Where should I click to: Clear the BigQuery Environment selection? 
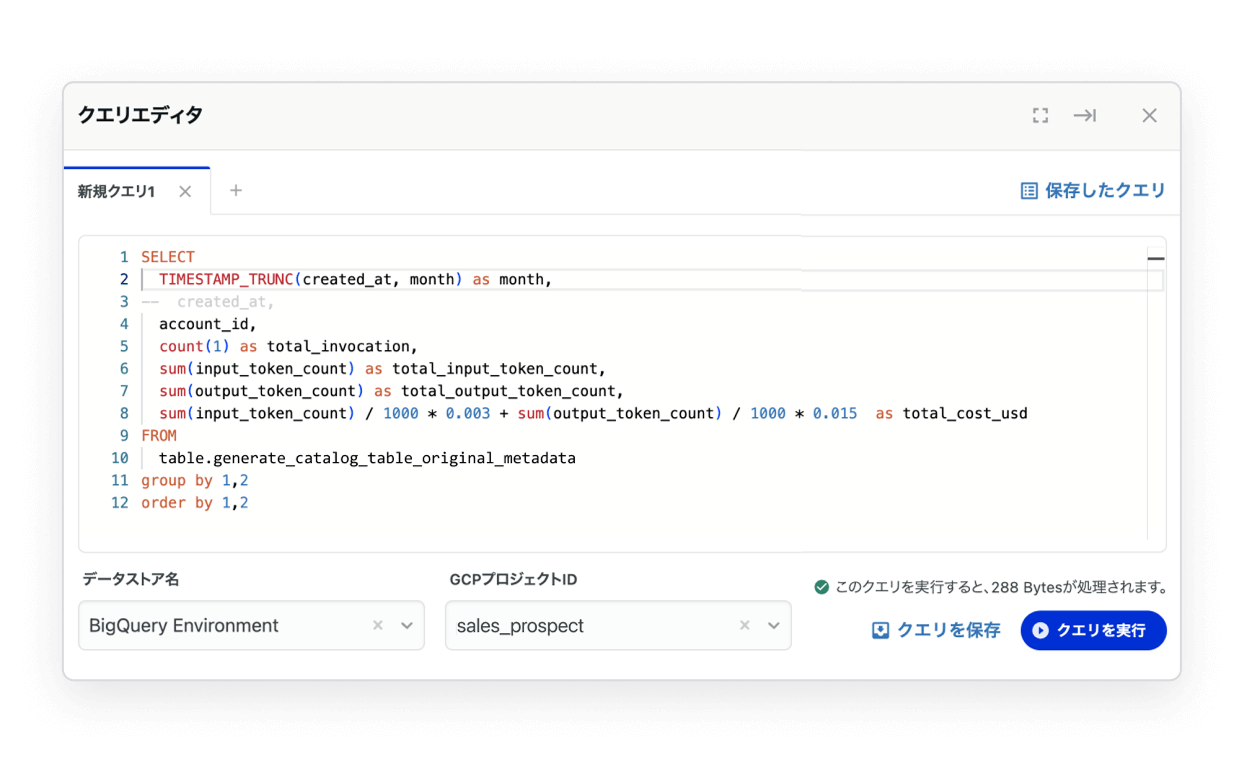pos(378,626)
